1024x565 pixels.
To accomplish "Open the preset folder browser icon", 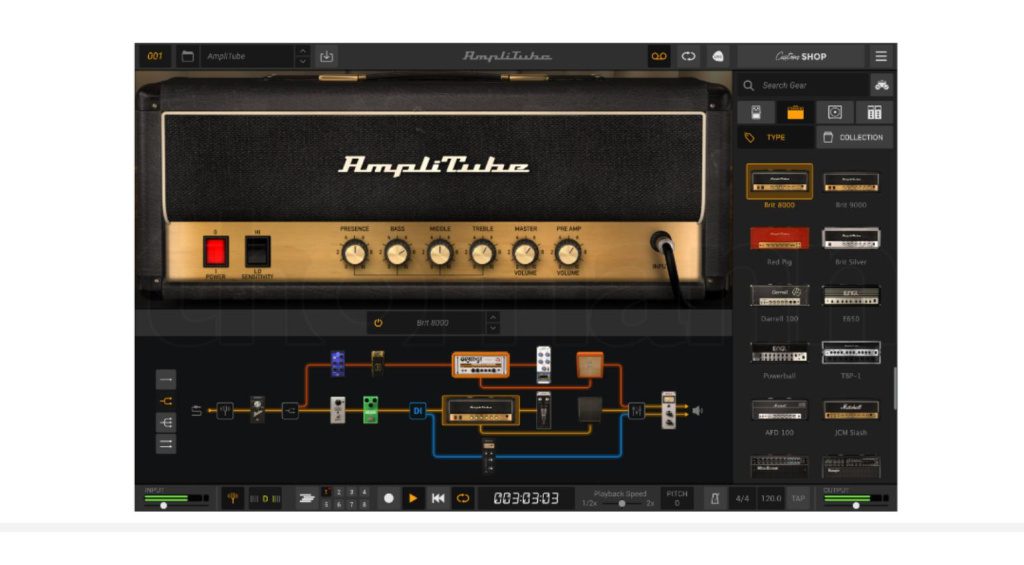I will click(187, 56).
